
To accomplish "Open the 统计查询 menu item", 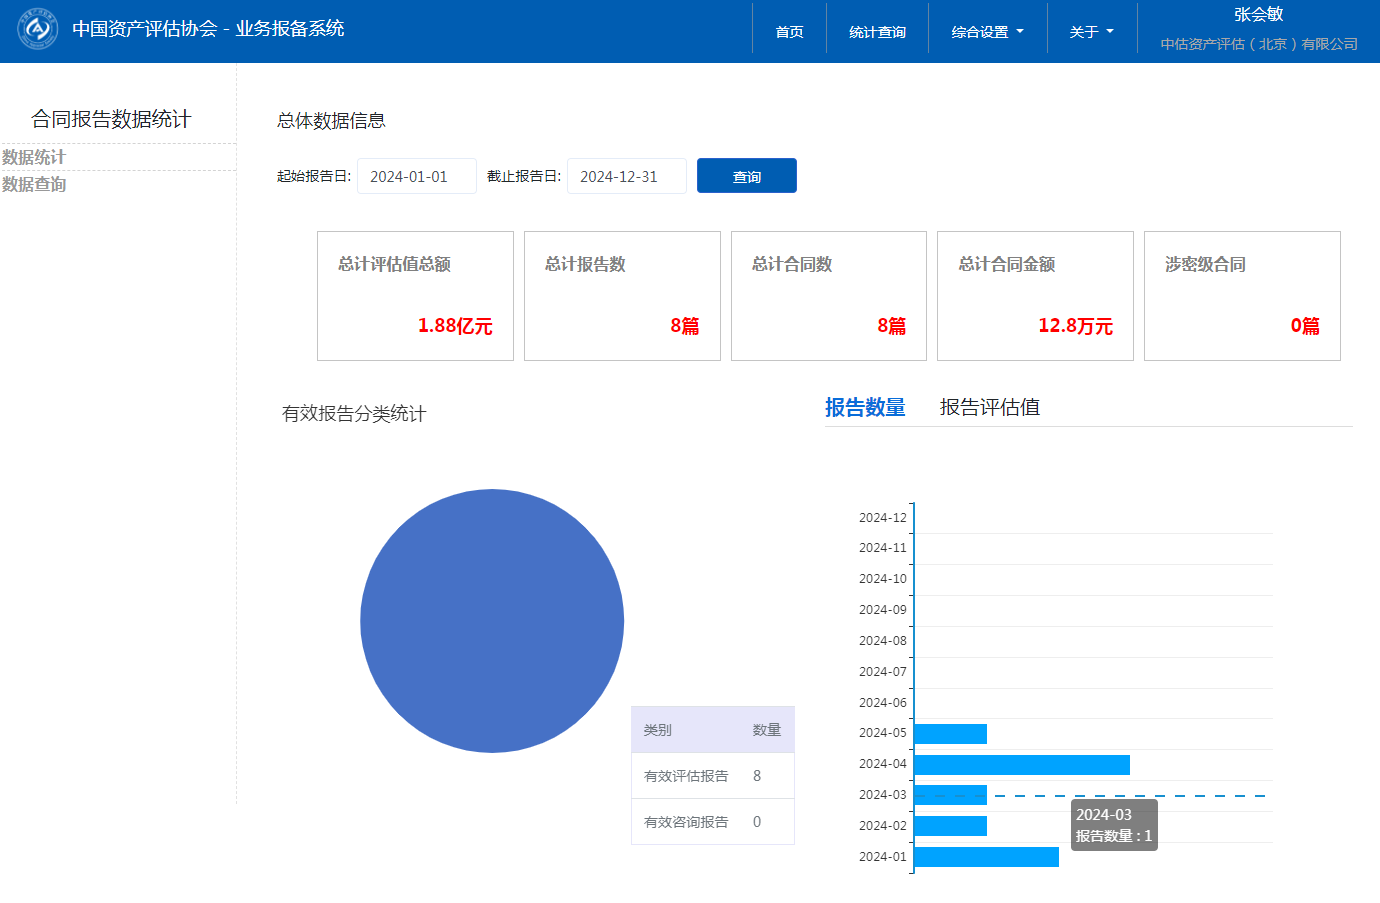I will tap(877, 32).
